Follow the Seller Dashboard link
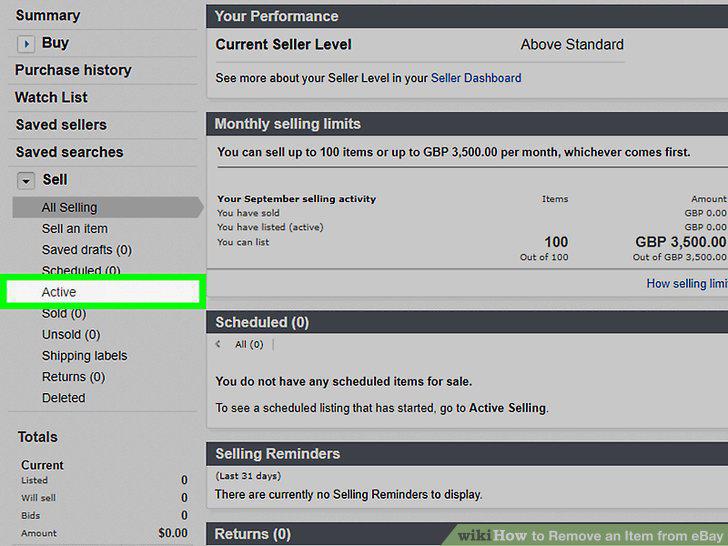This screenshot has height=546, width=728. (476, 78)
